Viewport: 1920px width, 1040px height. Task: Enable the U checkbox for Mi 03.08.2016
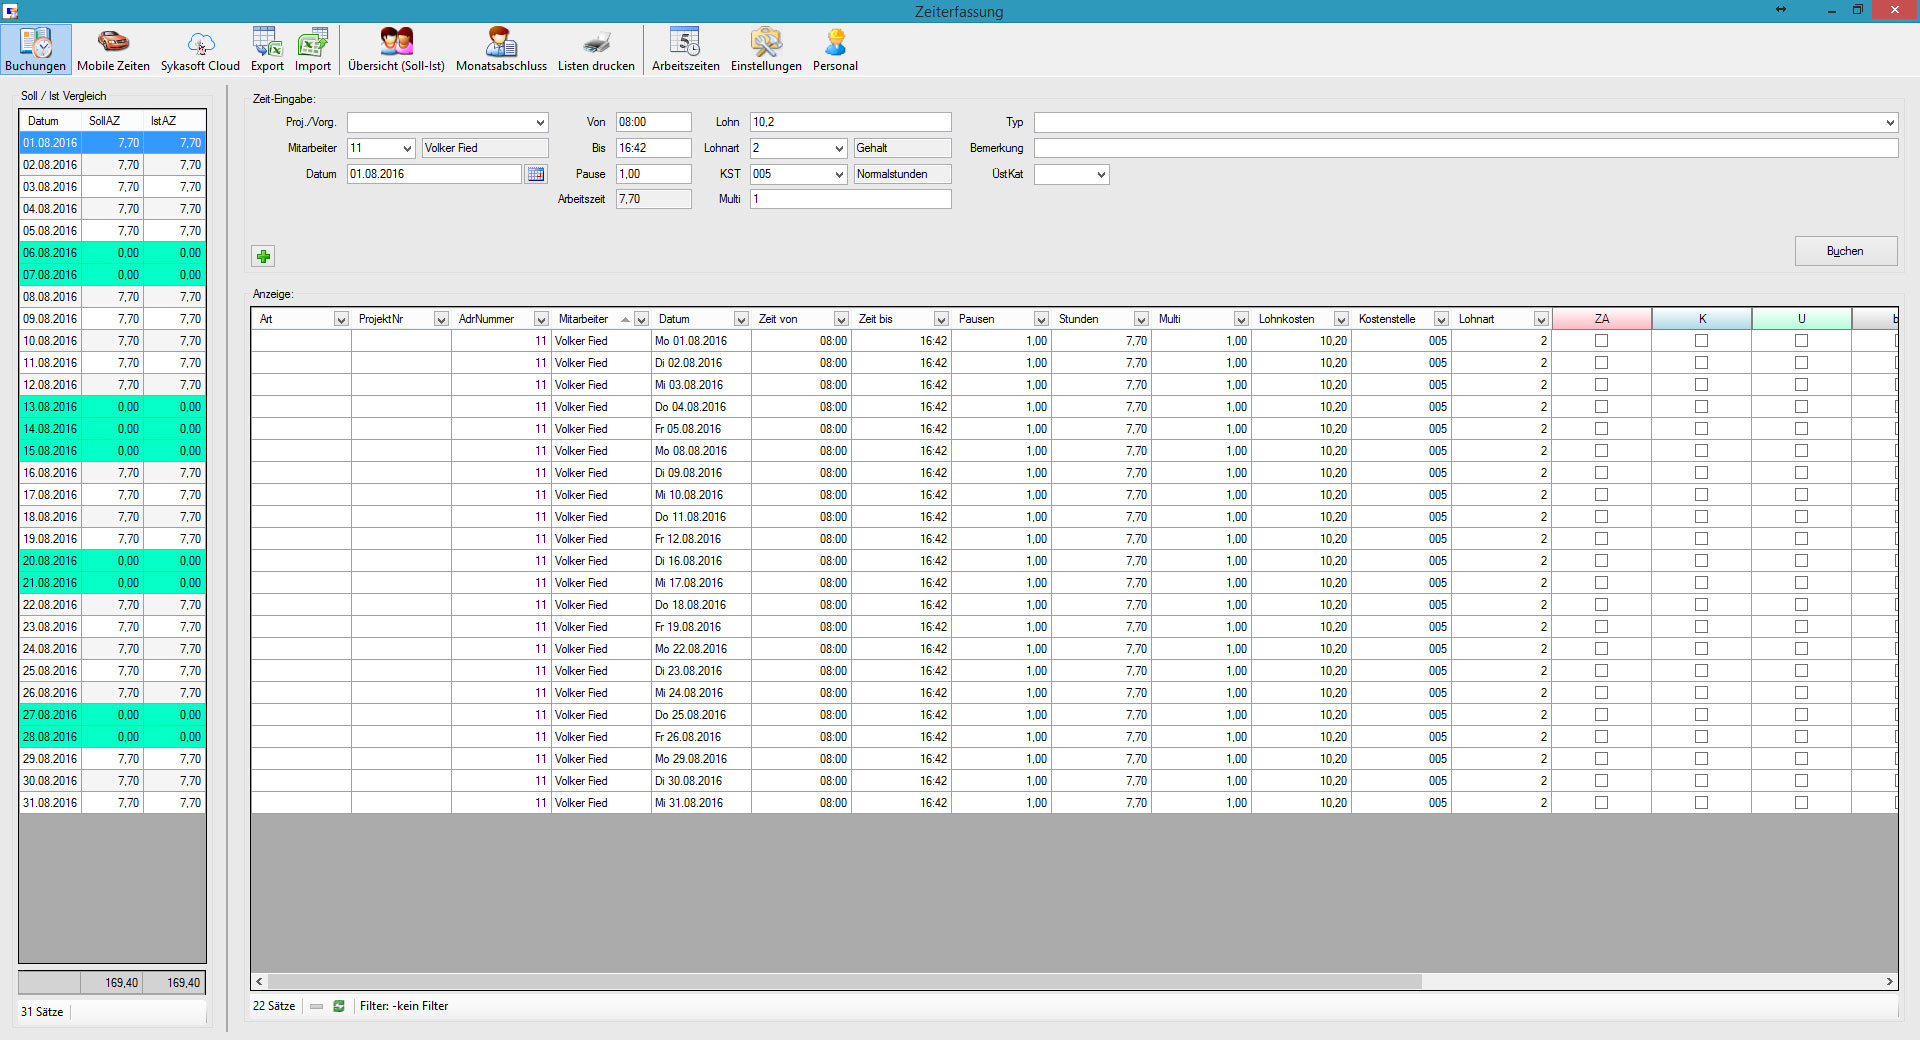pyautogui.click(x=1801, y=385)
